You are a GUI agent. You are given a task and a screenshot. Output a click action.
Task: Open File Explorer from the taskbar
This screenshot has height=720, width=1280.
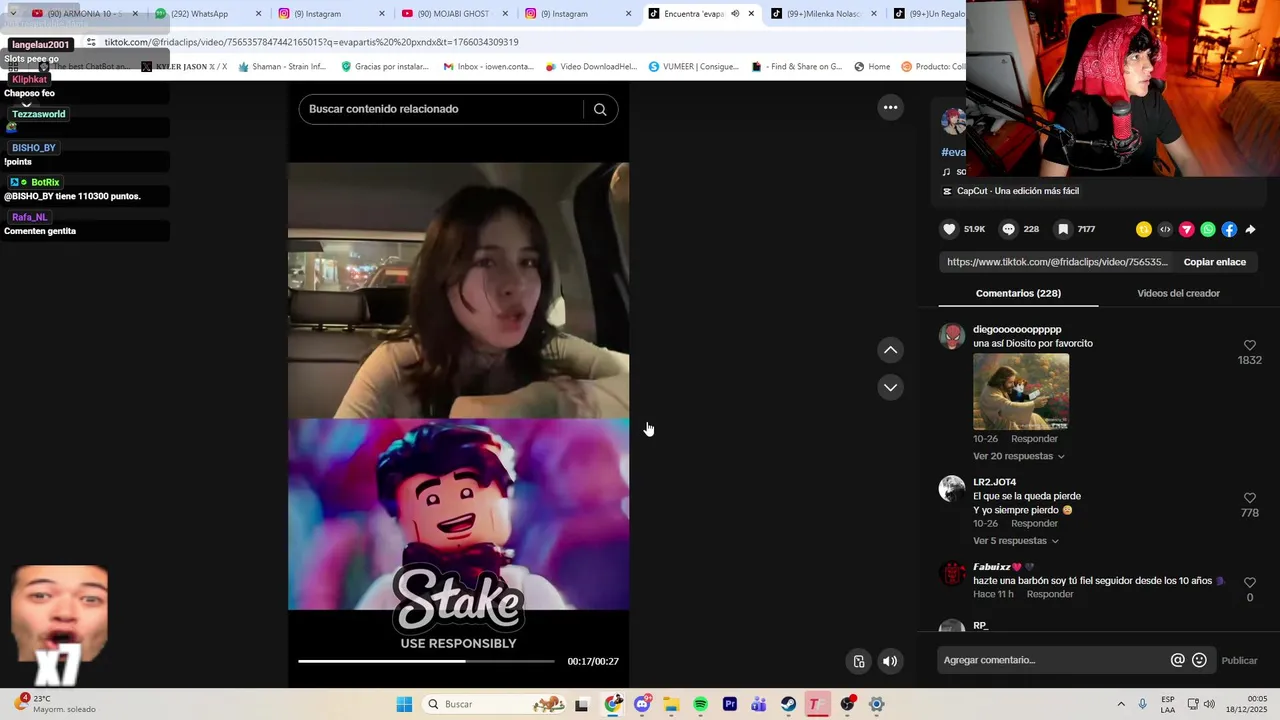tap(671, 704)
